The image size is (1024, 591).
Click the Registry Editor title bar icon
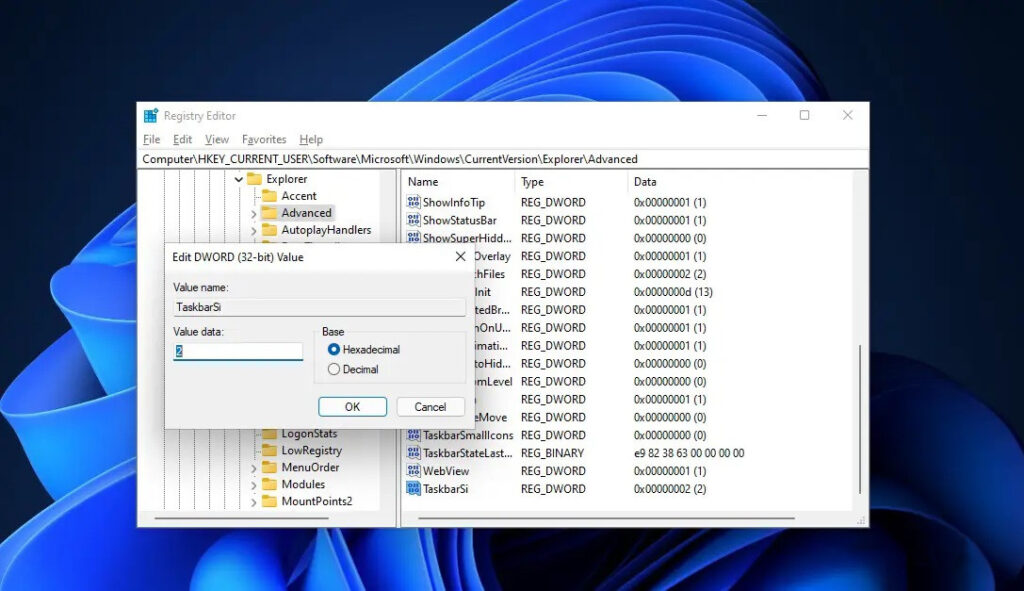click(150, 115)
